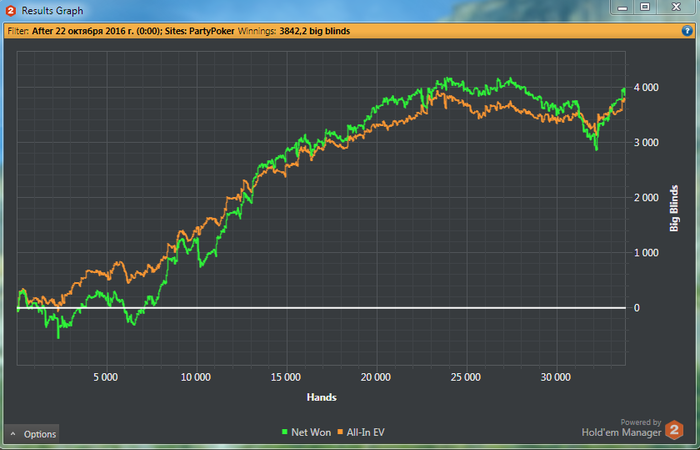The image size is (700, 450).
Task: Click the 25 000 hands axis label
Action: coord(466,377)
